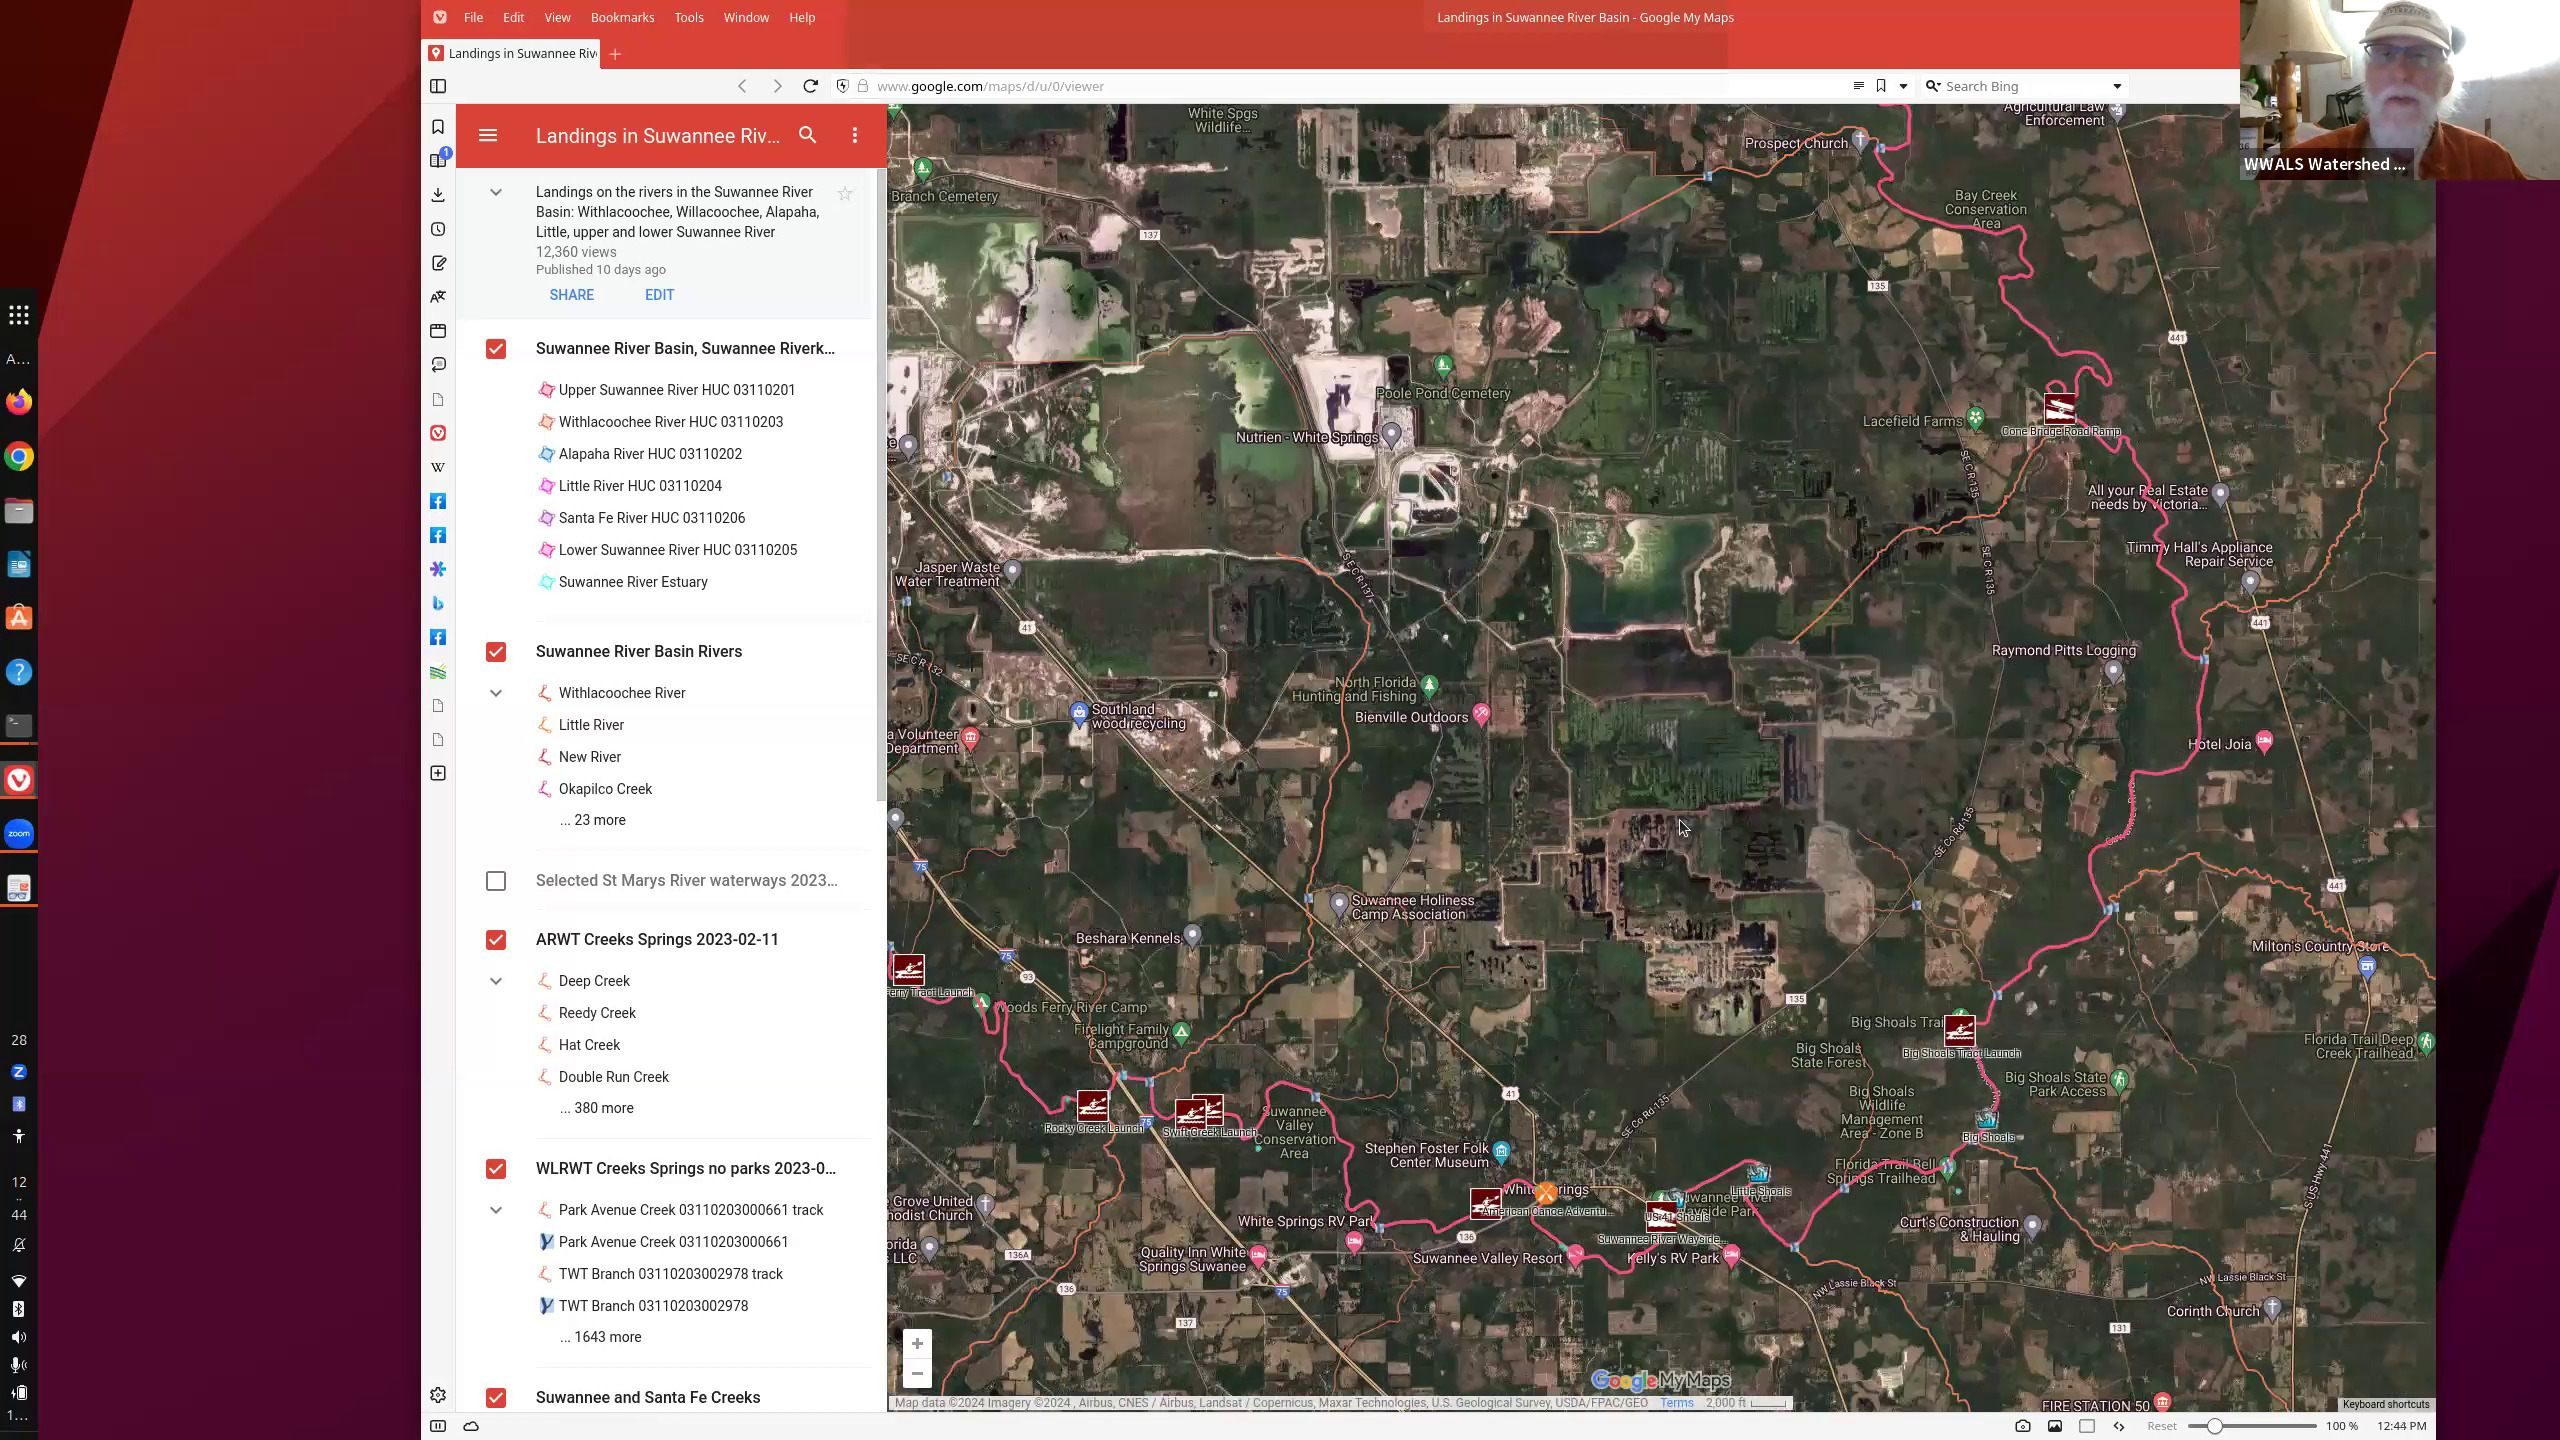The width and height of the screenshot is (2560, 1440).
Task: Uncheck Suwannee and Santa Fe Creeks layer
Action: [496, 1398]
